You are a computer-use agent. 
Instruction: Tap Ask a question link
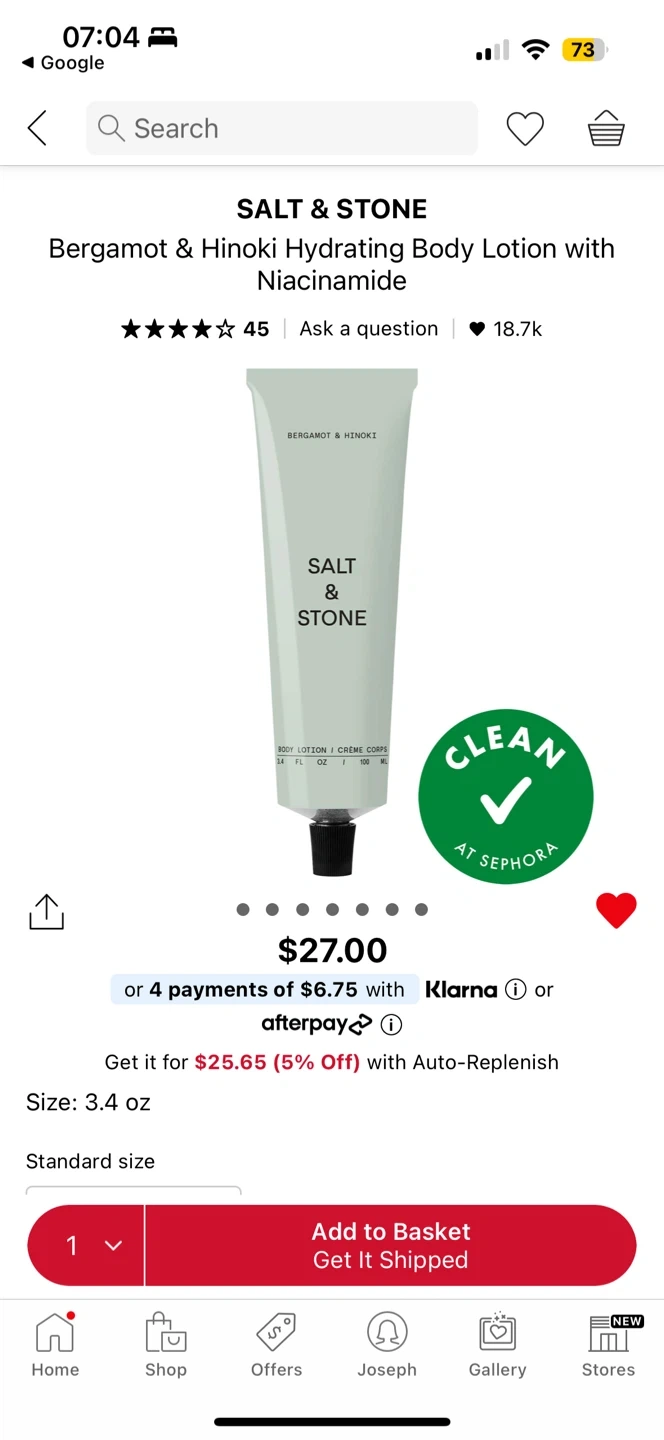tap(369, 329)
